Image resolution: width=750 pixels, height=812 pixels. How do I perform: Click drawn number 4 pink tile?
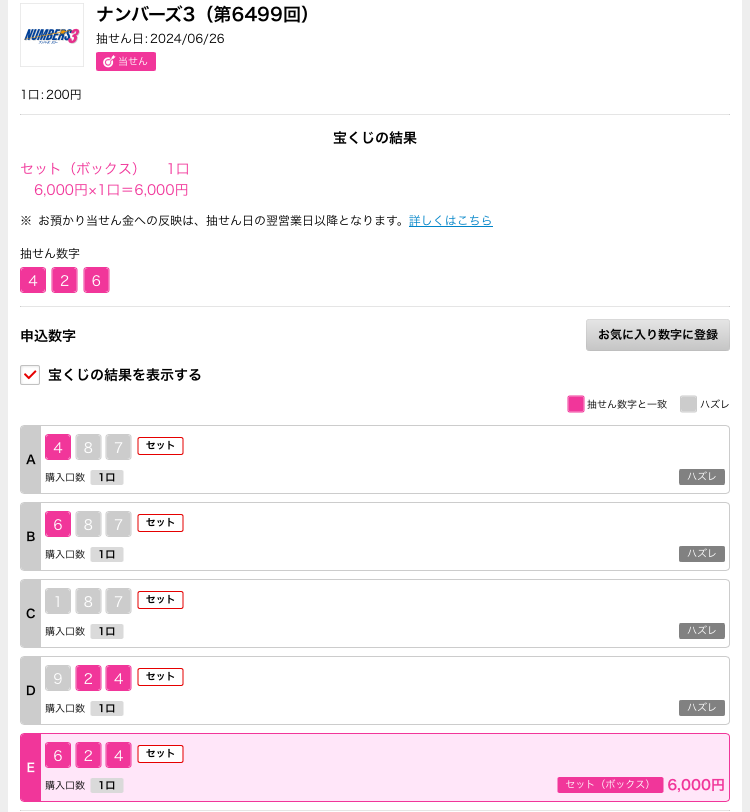tap(33, 280)
